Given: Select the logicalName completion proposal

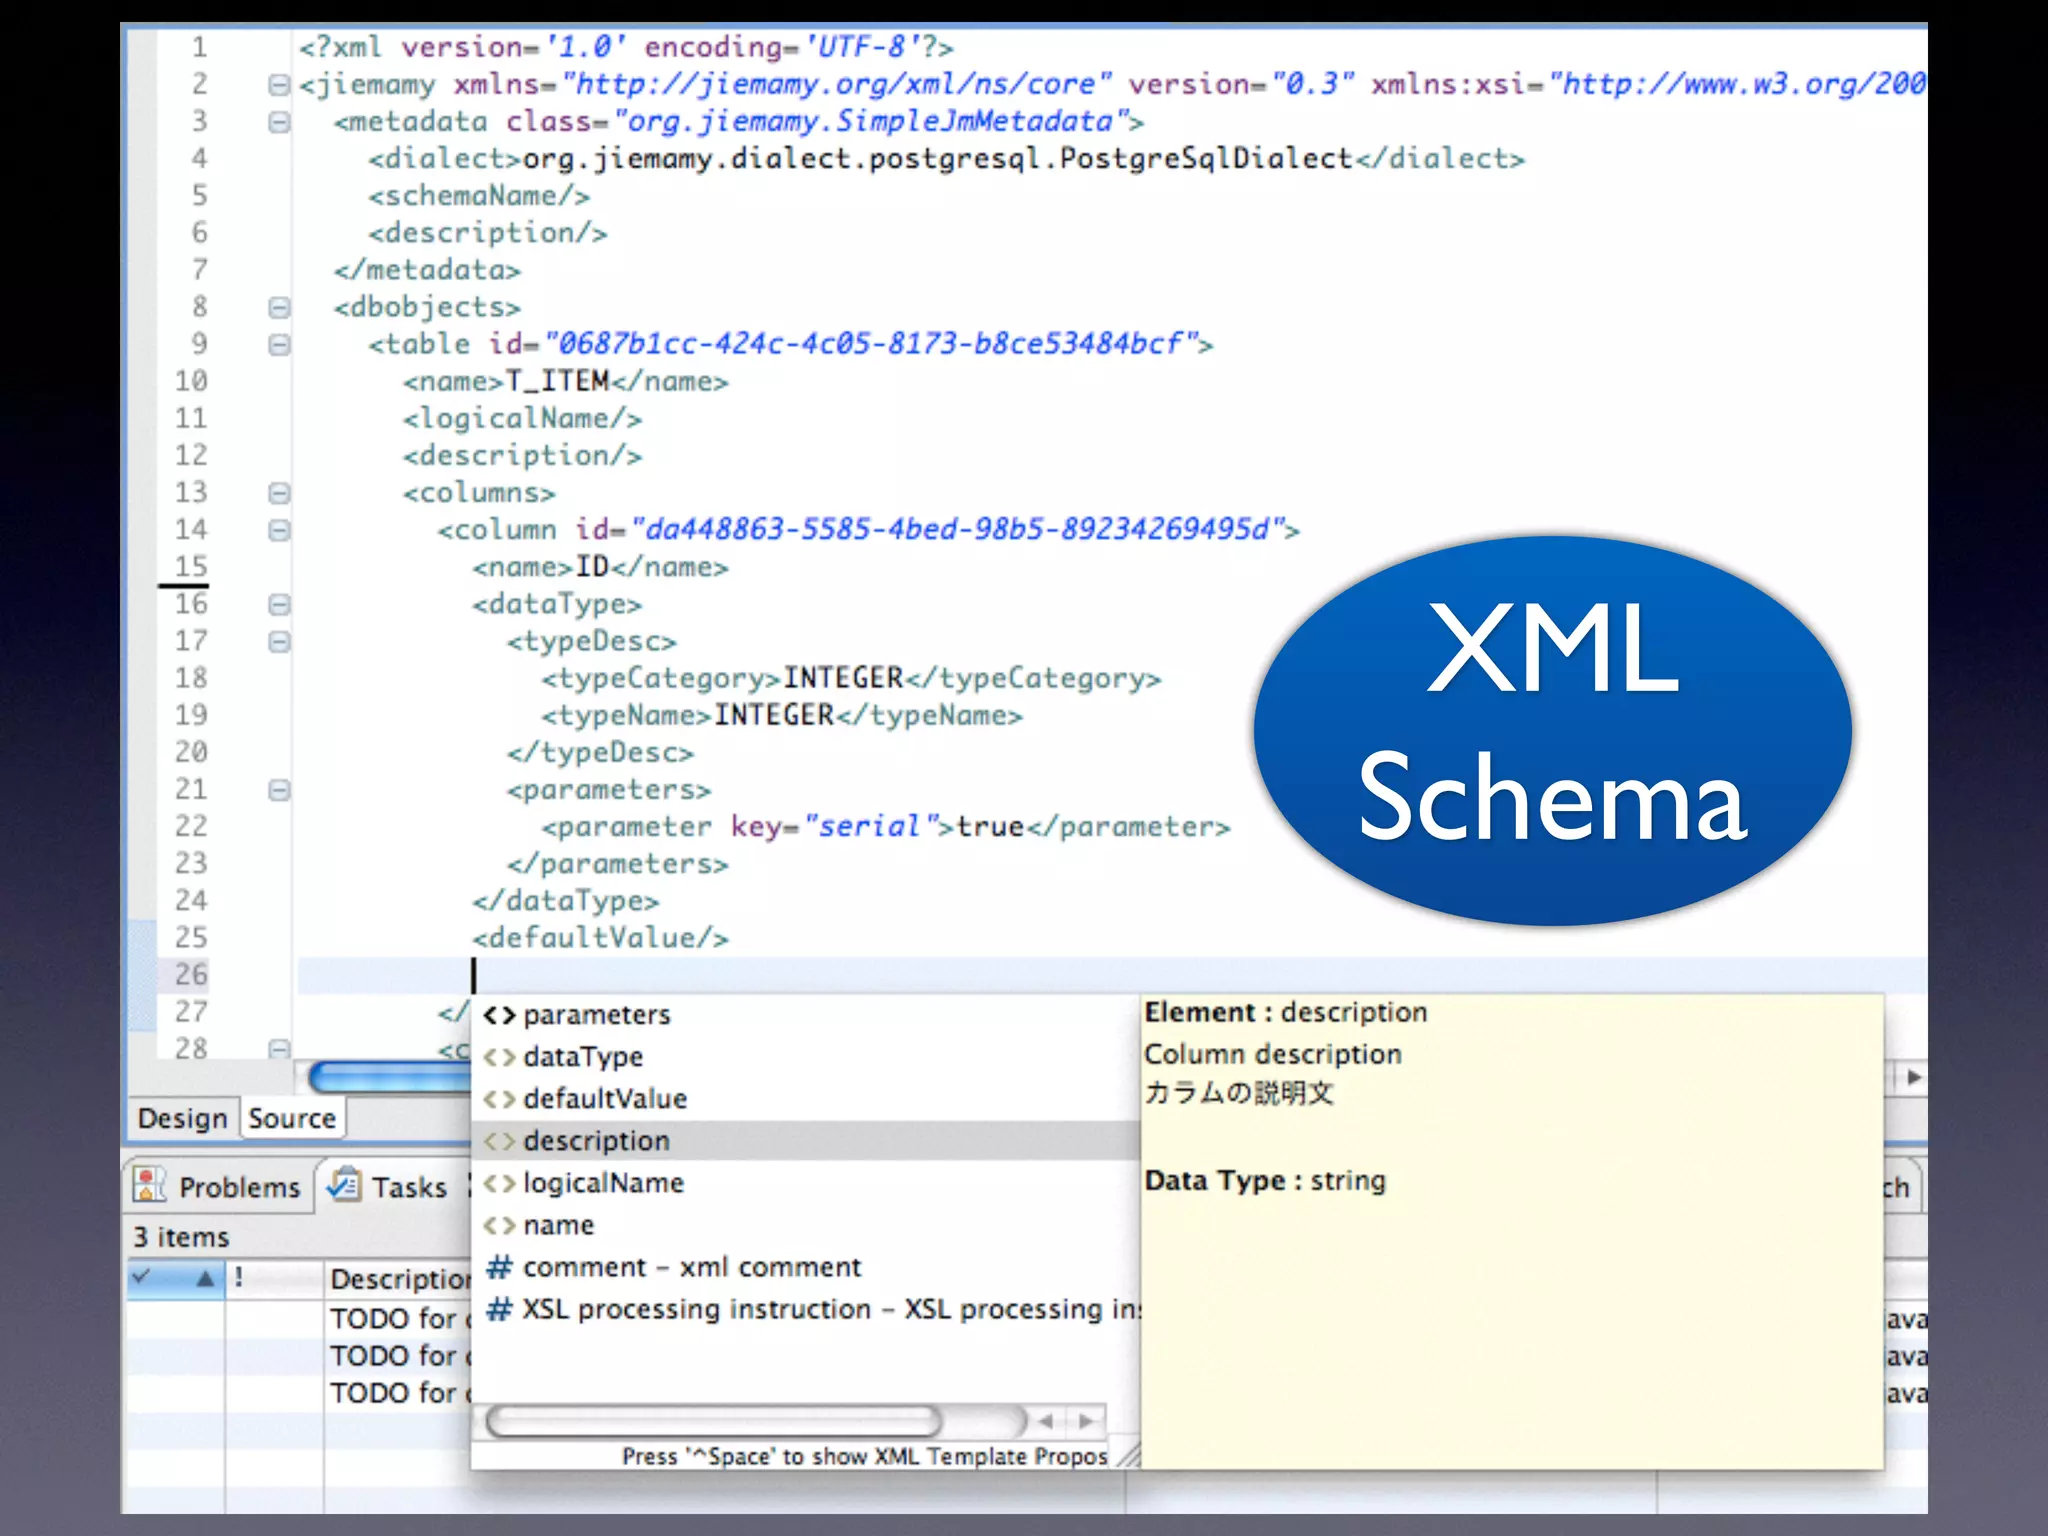Looking at the screenshot, I should (x=806, y=1183).
